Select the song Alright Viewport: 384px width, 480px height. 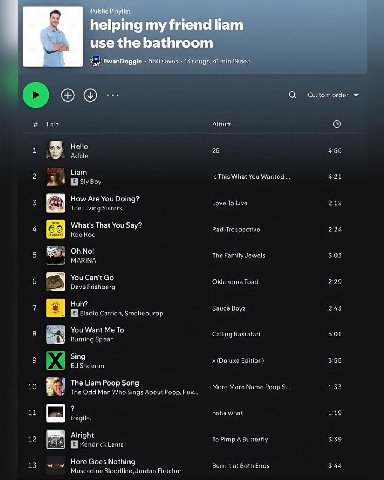pos(82,435)
